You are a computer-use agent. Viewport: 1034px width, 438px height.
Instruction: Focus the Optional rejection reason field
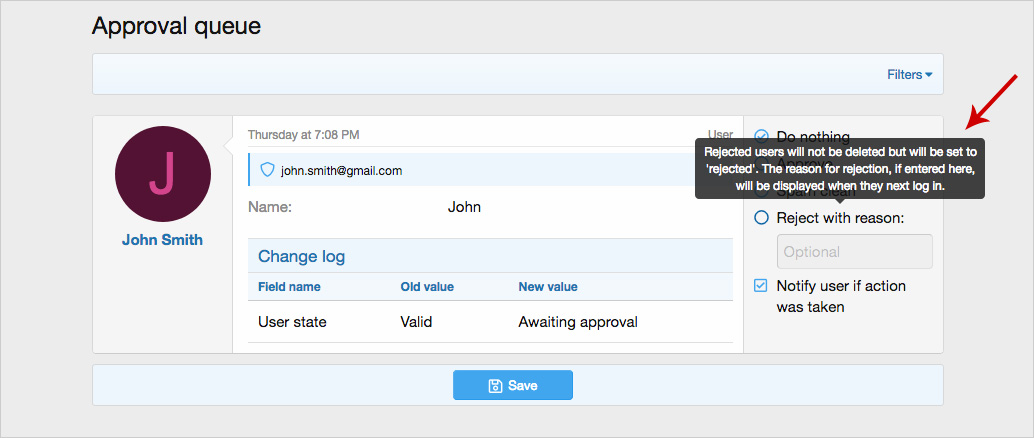(855, 251)
